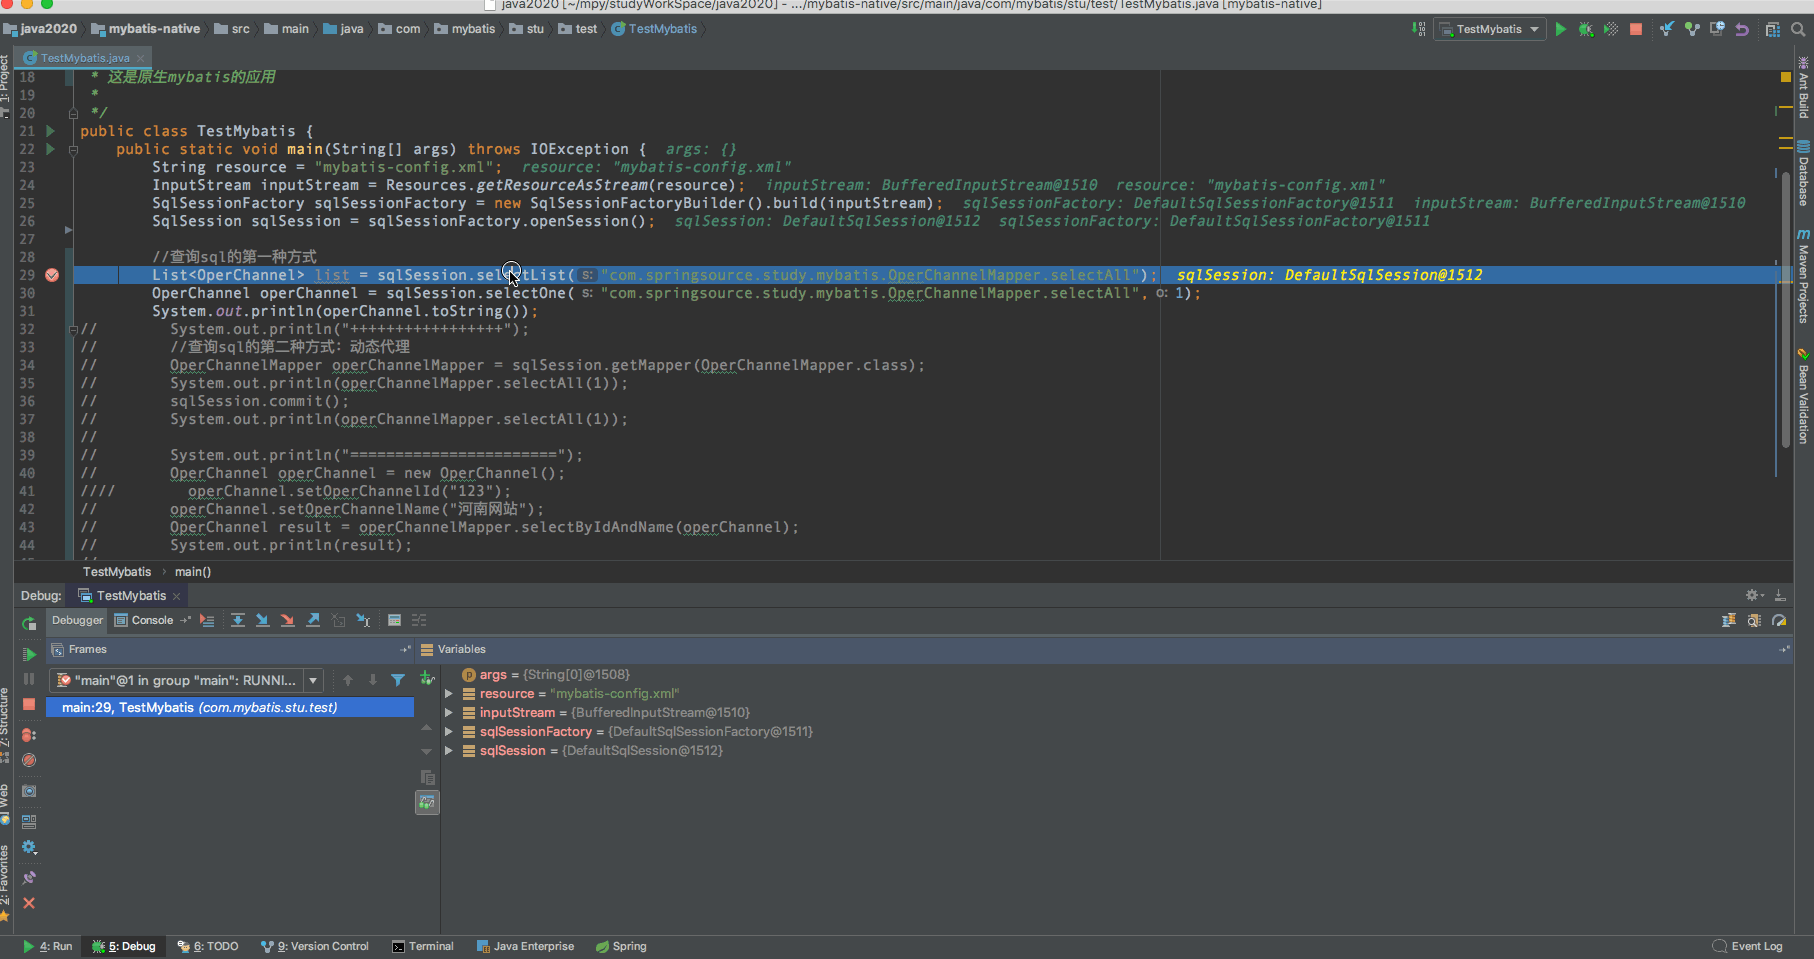Click the args variable row
Screen dimensions: 1814x959
coord(1115,675)
